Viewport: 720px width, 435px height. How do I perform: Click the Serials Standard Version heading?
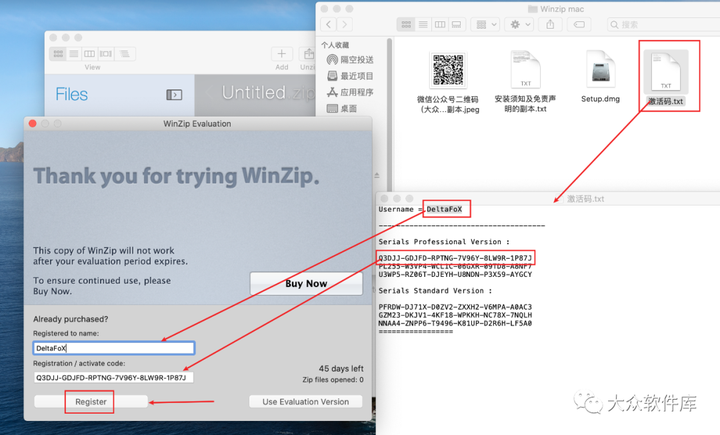point(435,291)
